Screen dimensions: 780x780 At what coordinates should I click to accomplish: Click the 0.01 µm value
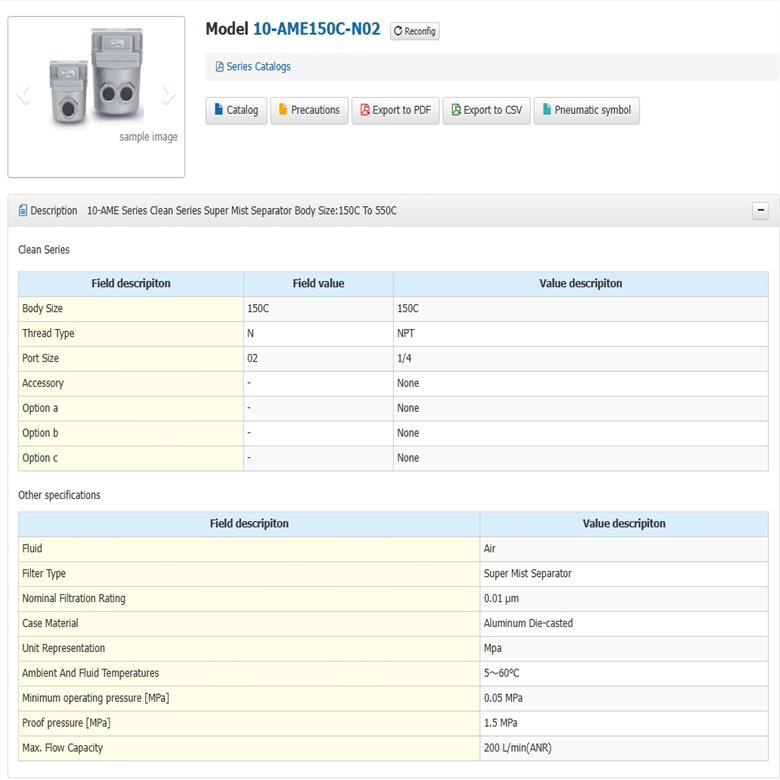tap(501, 598)
